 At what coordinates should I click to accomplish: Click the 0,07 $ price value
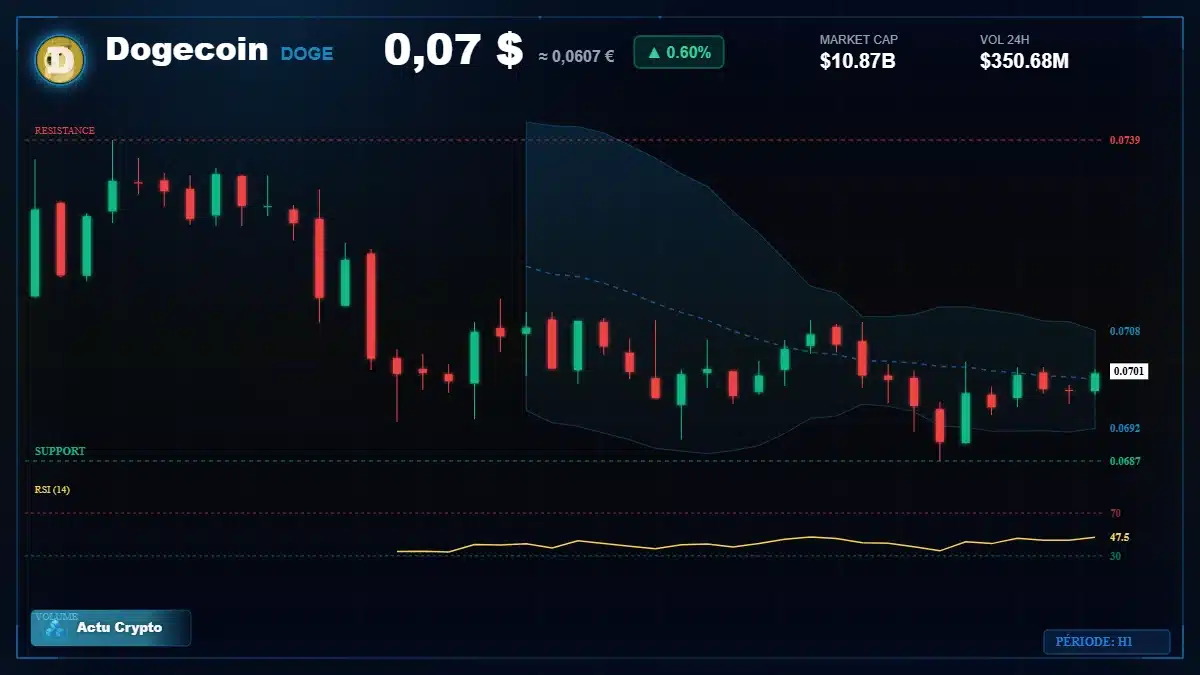(x=454, y=50)
